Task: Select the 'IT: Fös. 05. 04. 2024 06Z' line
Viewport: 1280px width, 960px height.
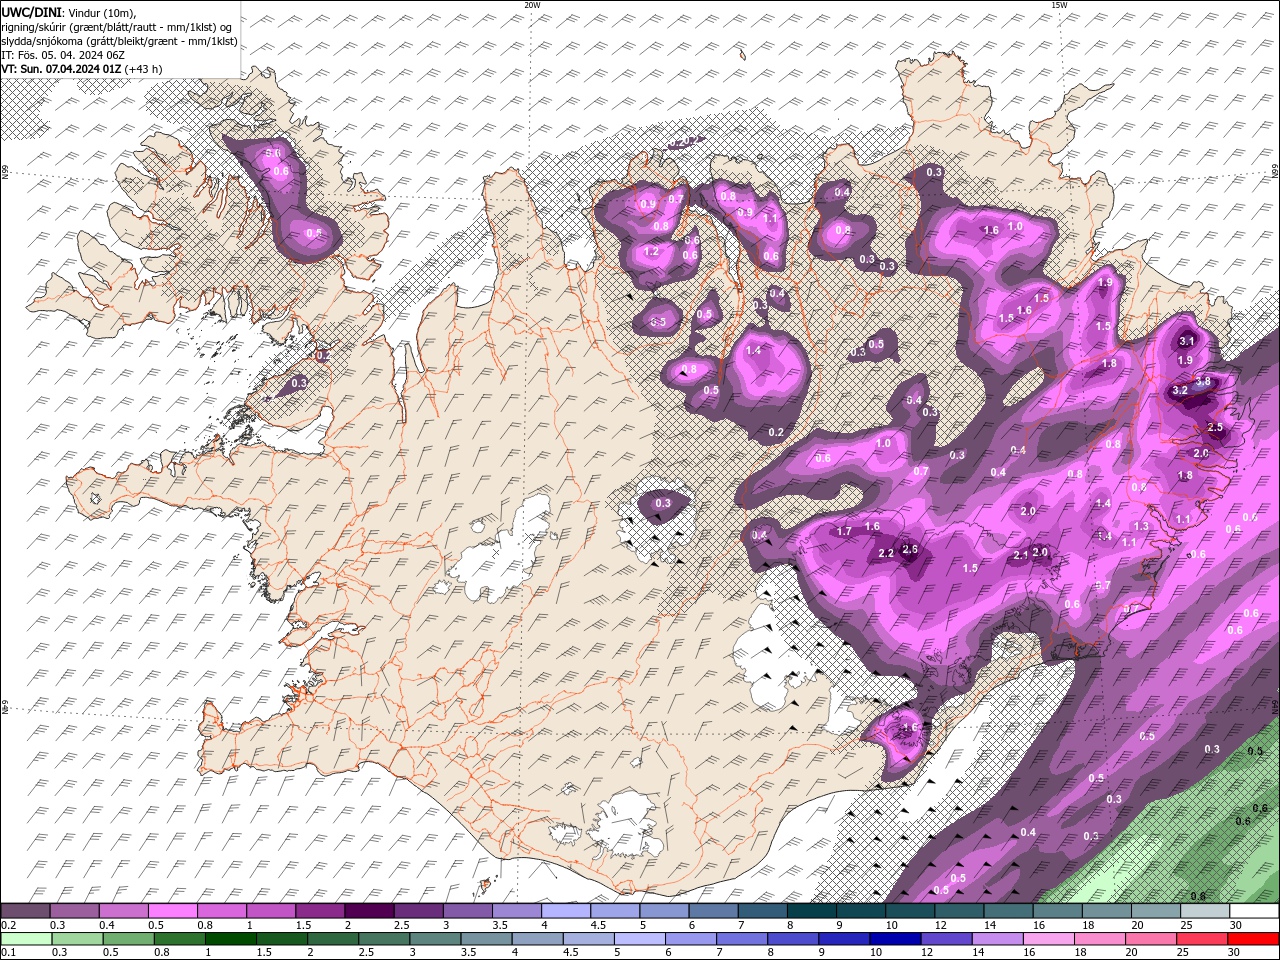Action: coord(62,55)
